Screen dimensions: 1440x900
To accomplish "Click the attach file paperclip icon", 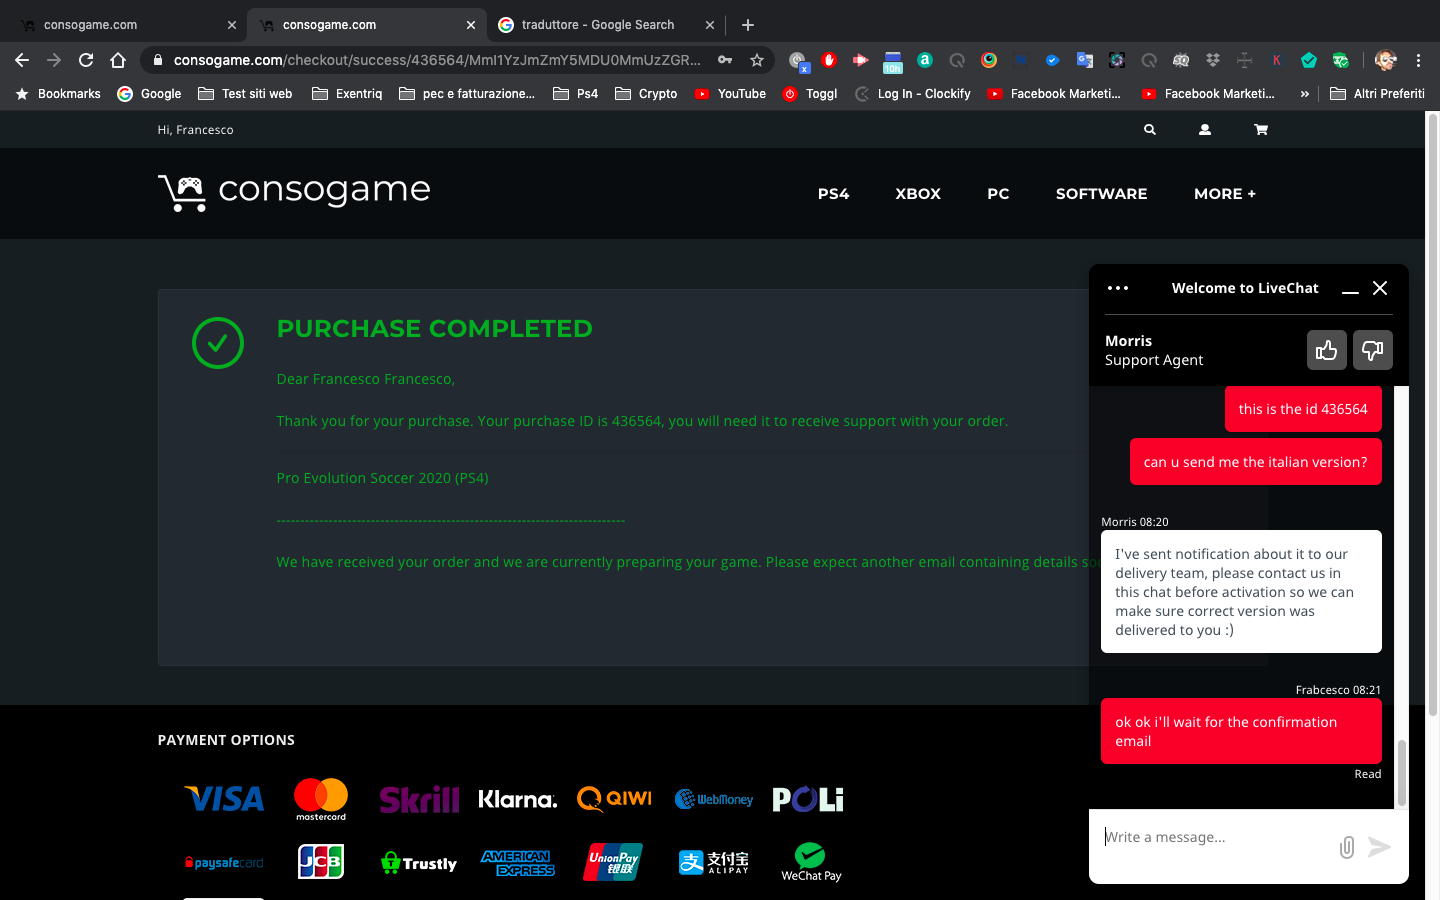I will (x=1346, y=847).
